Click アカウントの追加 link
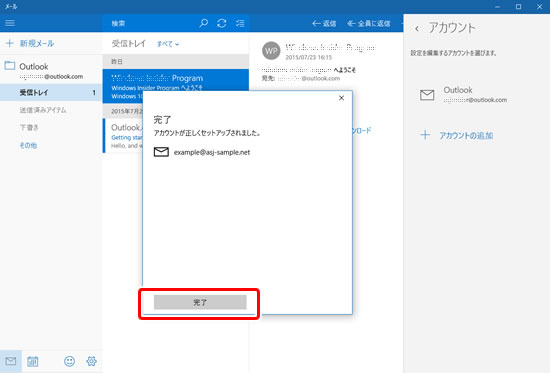550x373 pixels. 466,135
